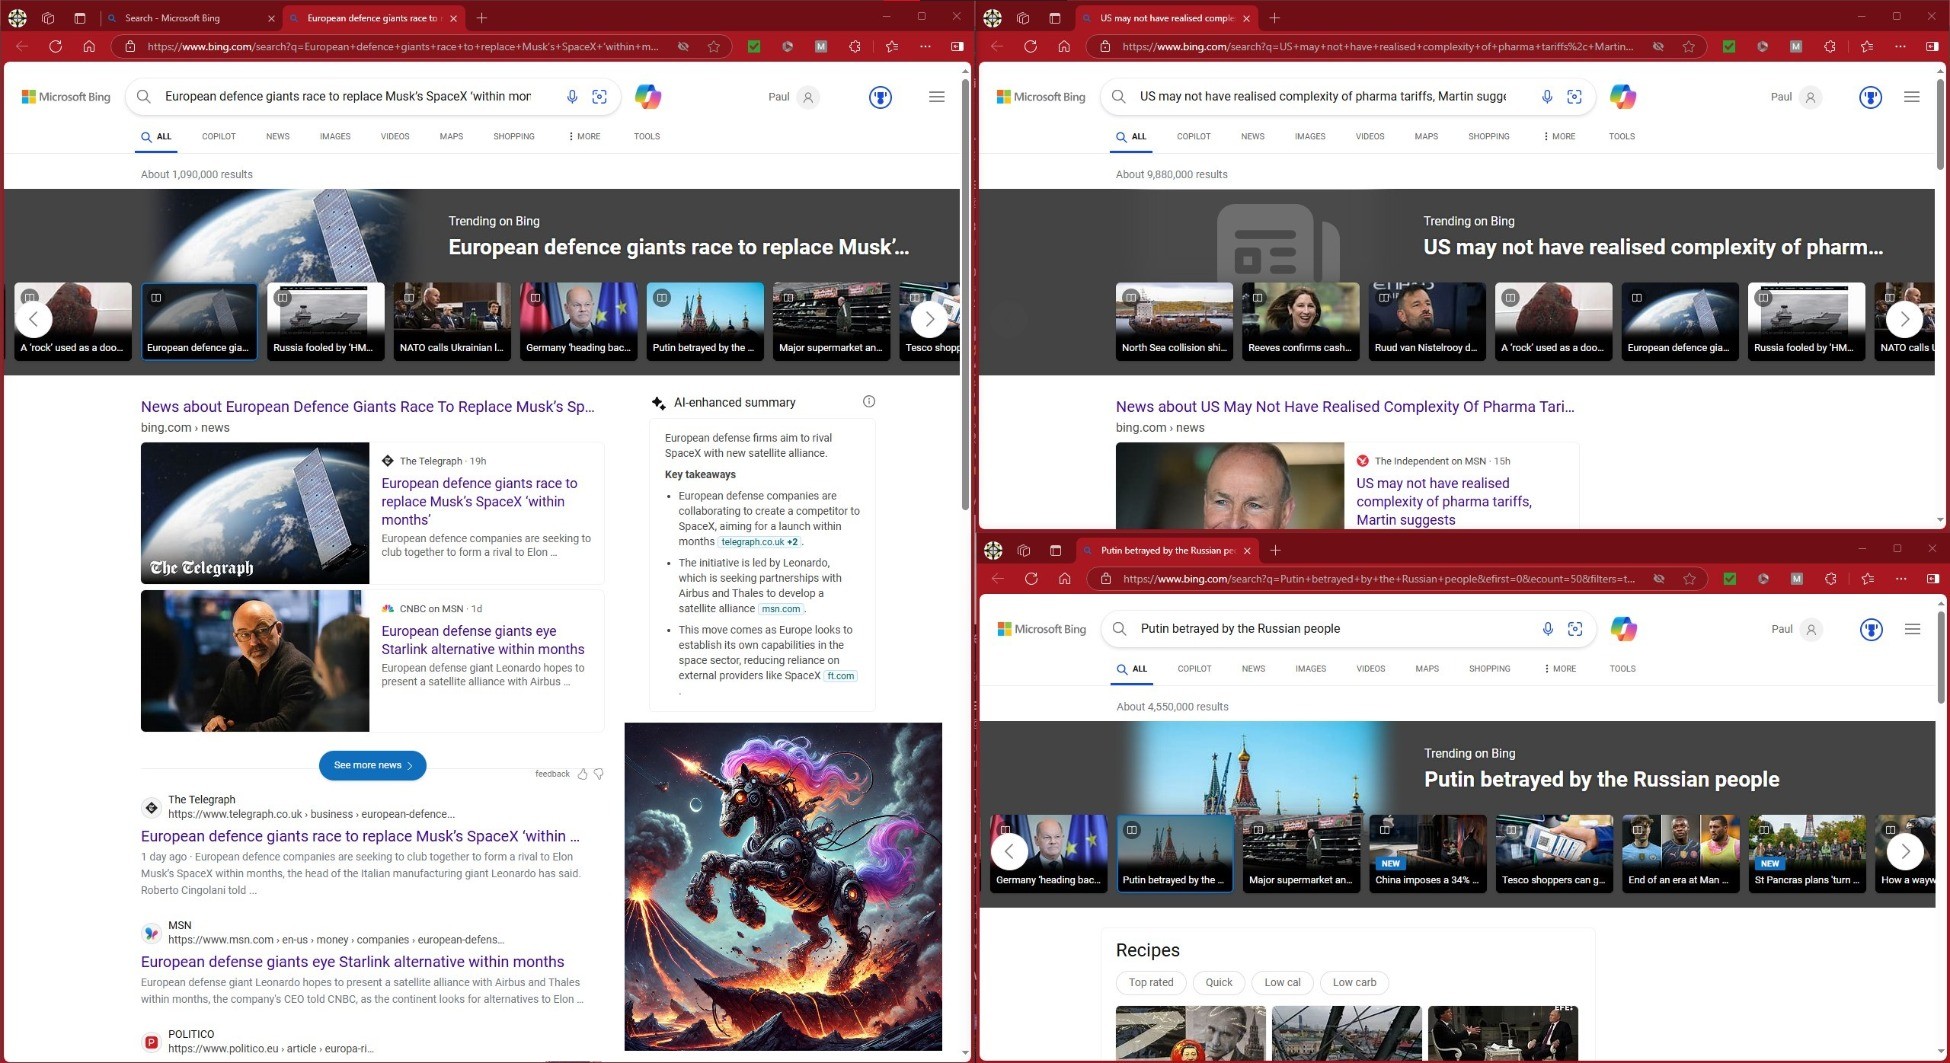
Task: Refresh the US pharma tariffs page
Action: (x=1031, y=46)
